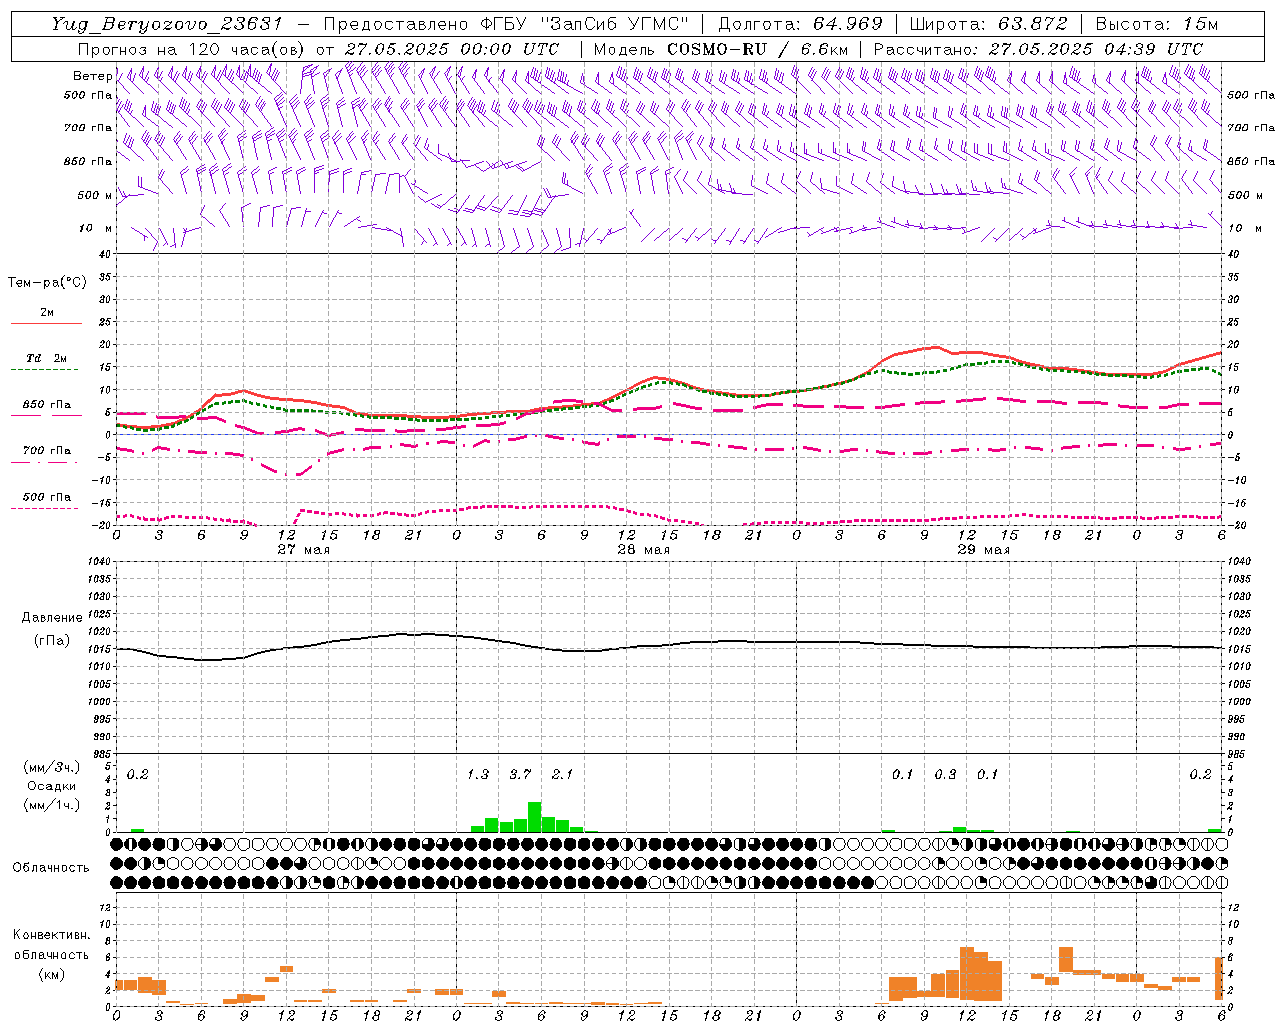Click the dotted 500 гПа temperature legend line

[44, 508]
